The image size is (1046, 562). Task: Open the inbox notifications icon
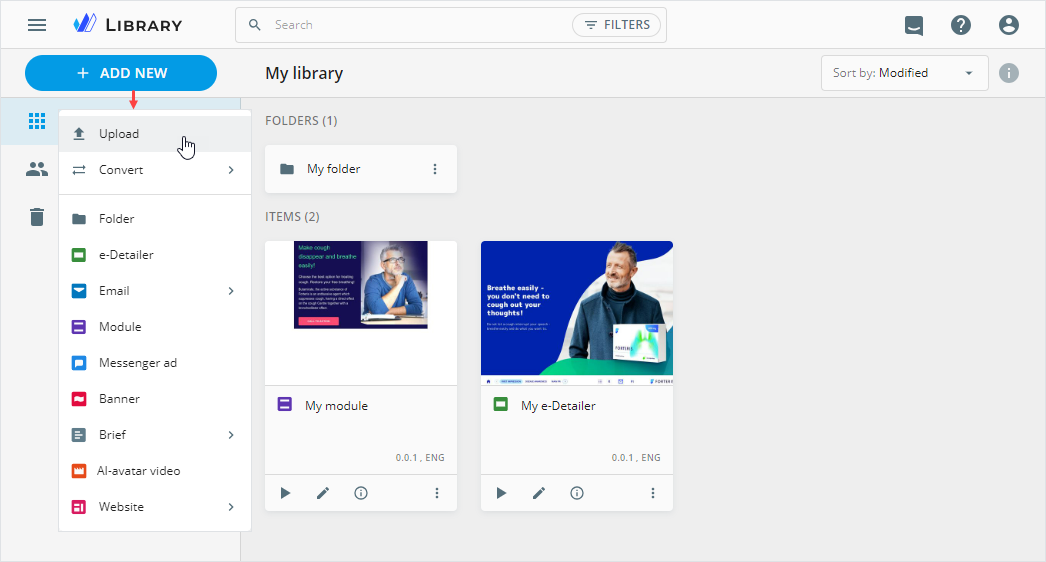point(914,25)
